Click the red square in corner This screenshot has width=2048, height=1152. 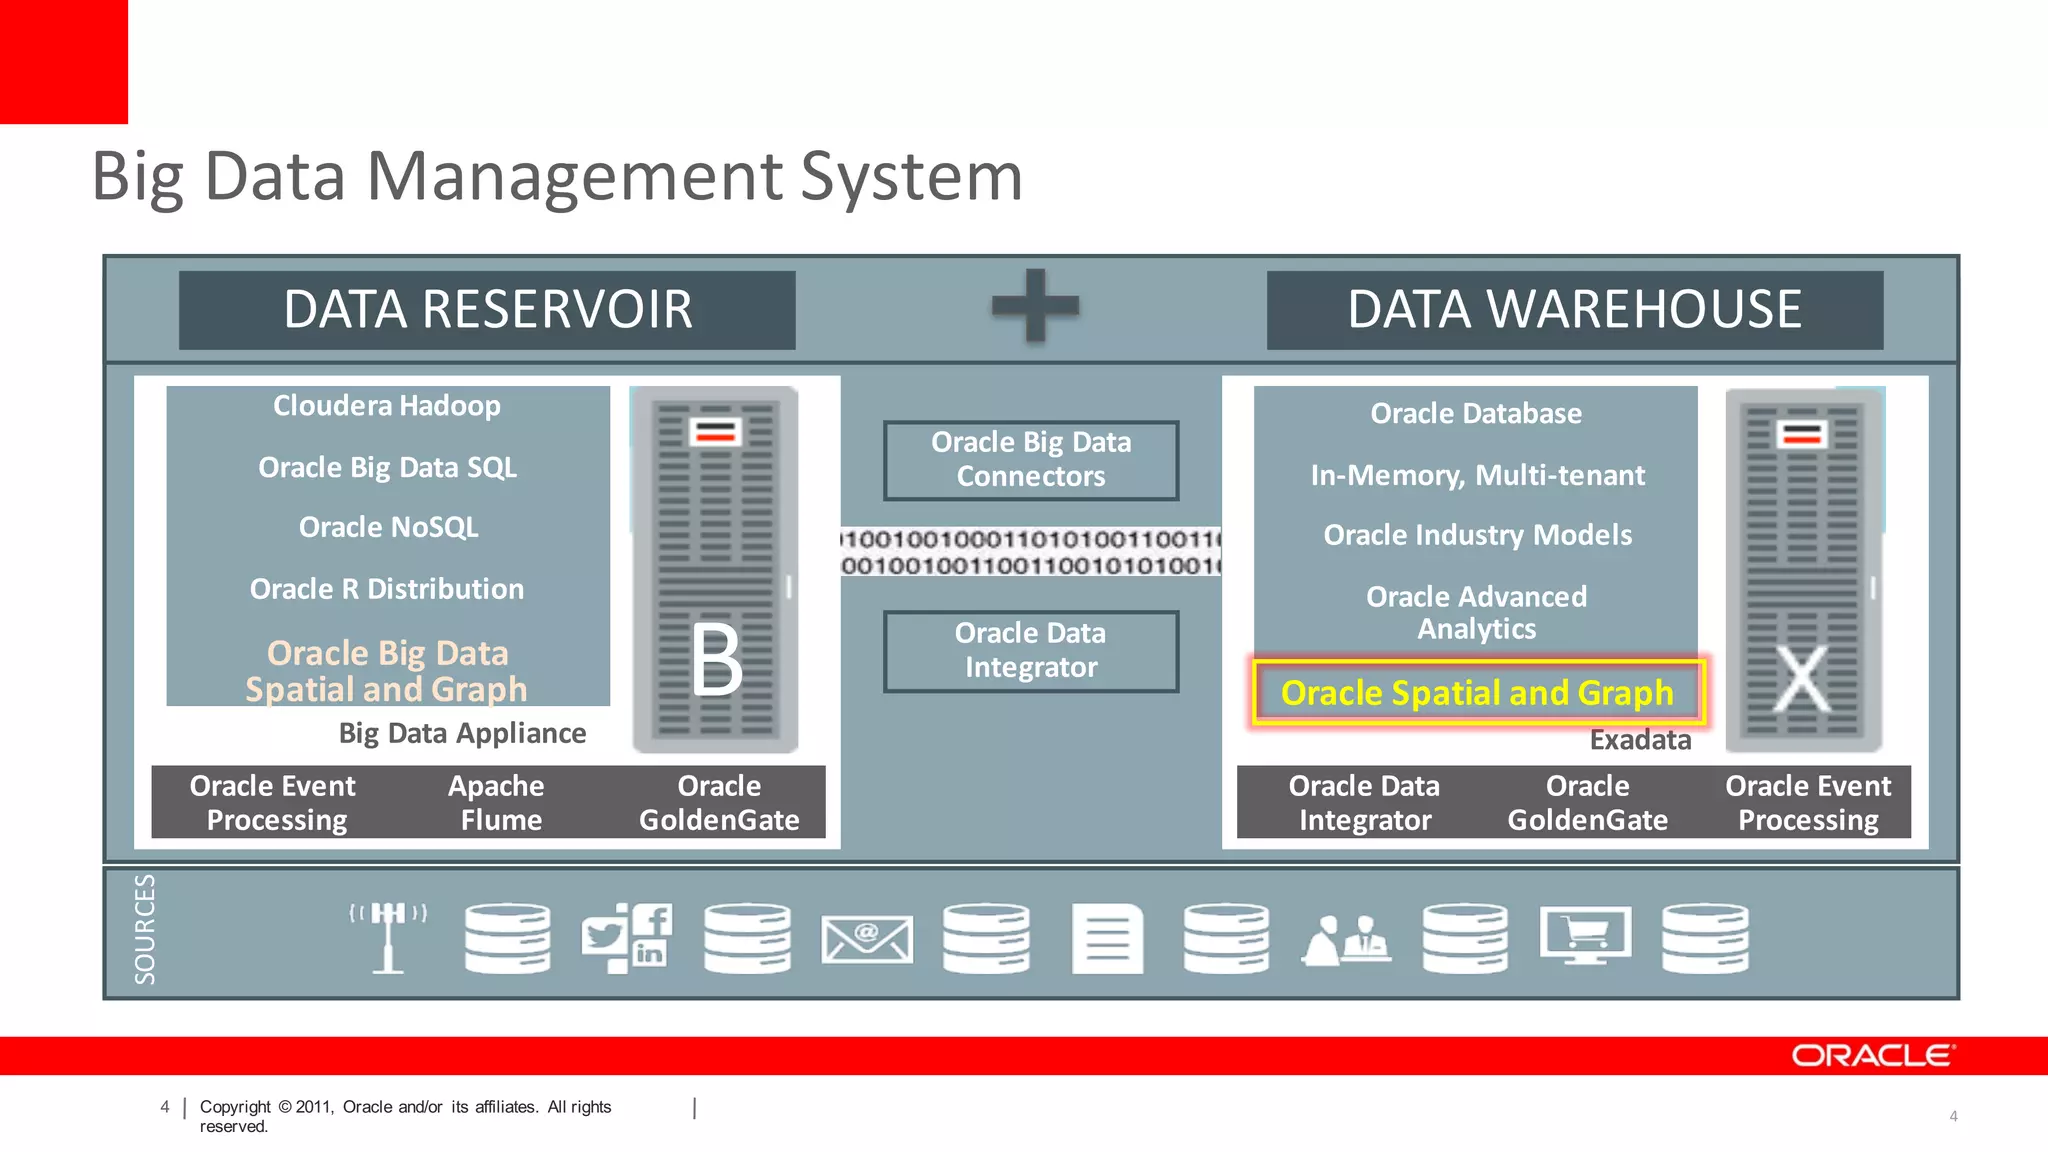(x=63, y=61)
